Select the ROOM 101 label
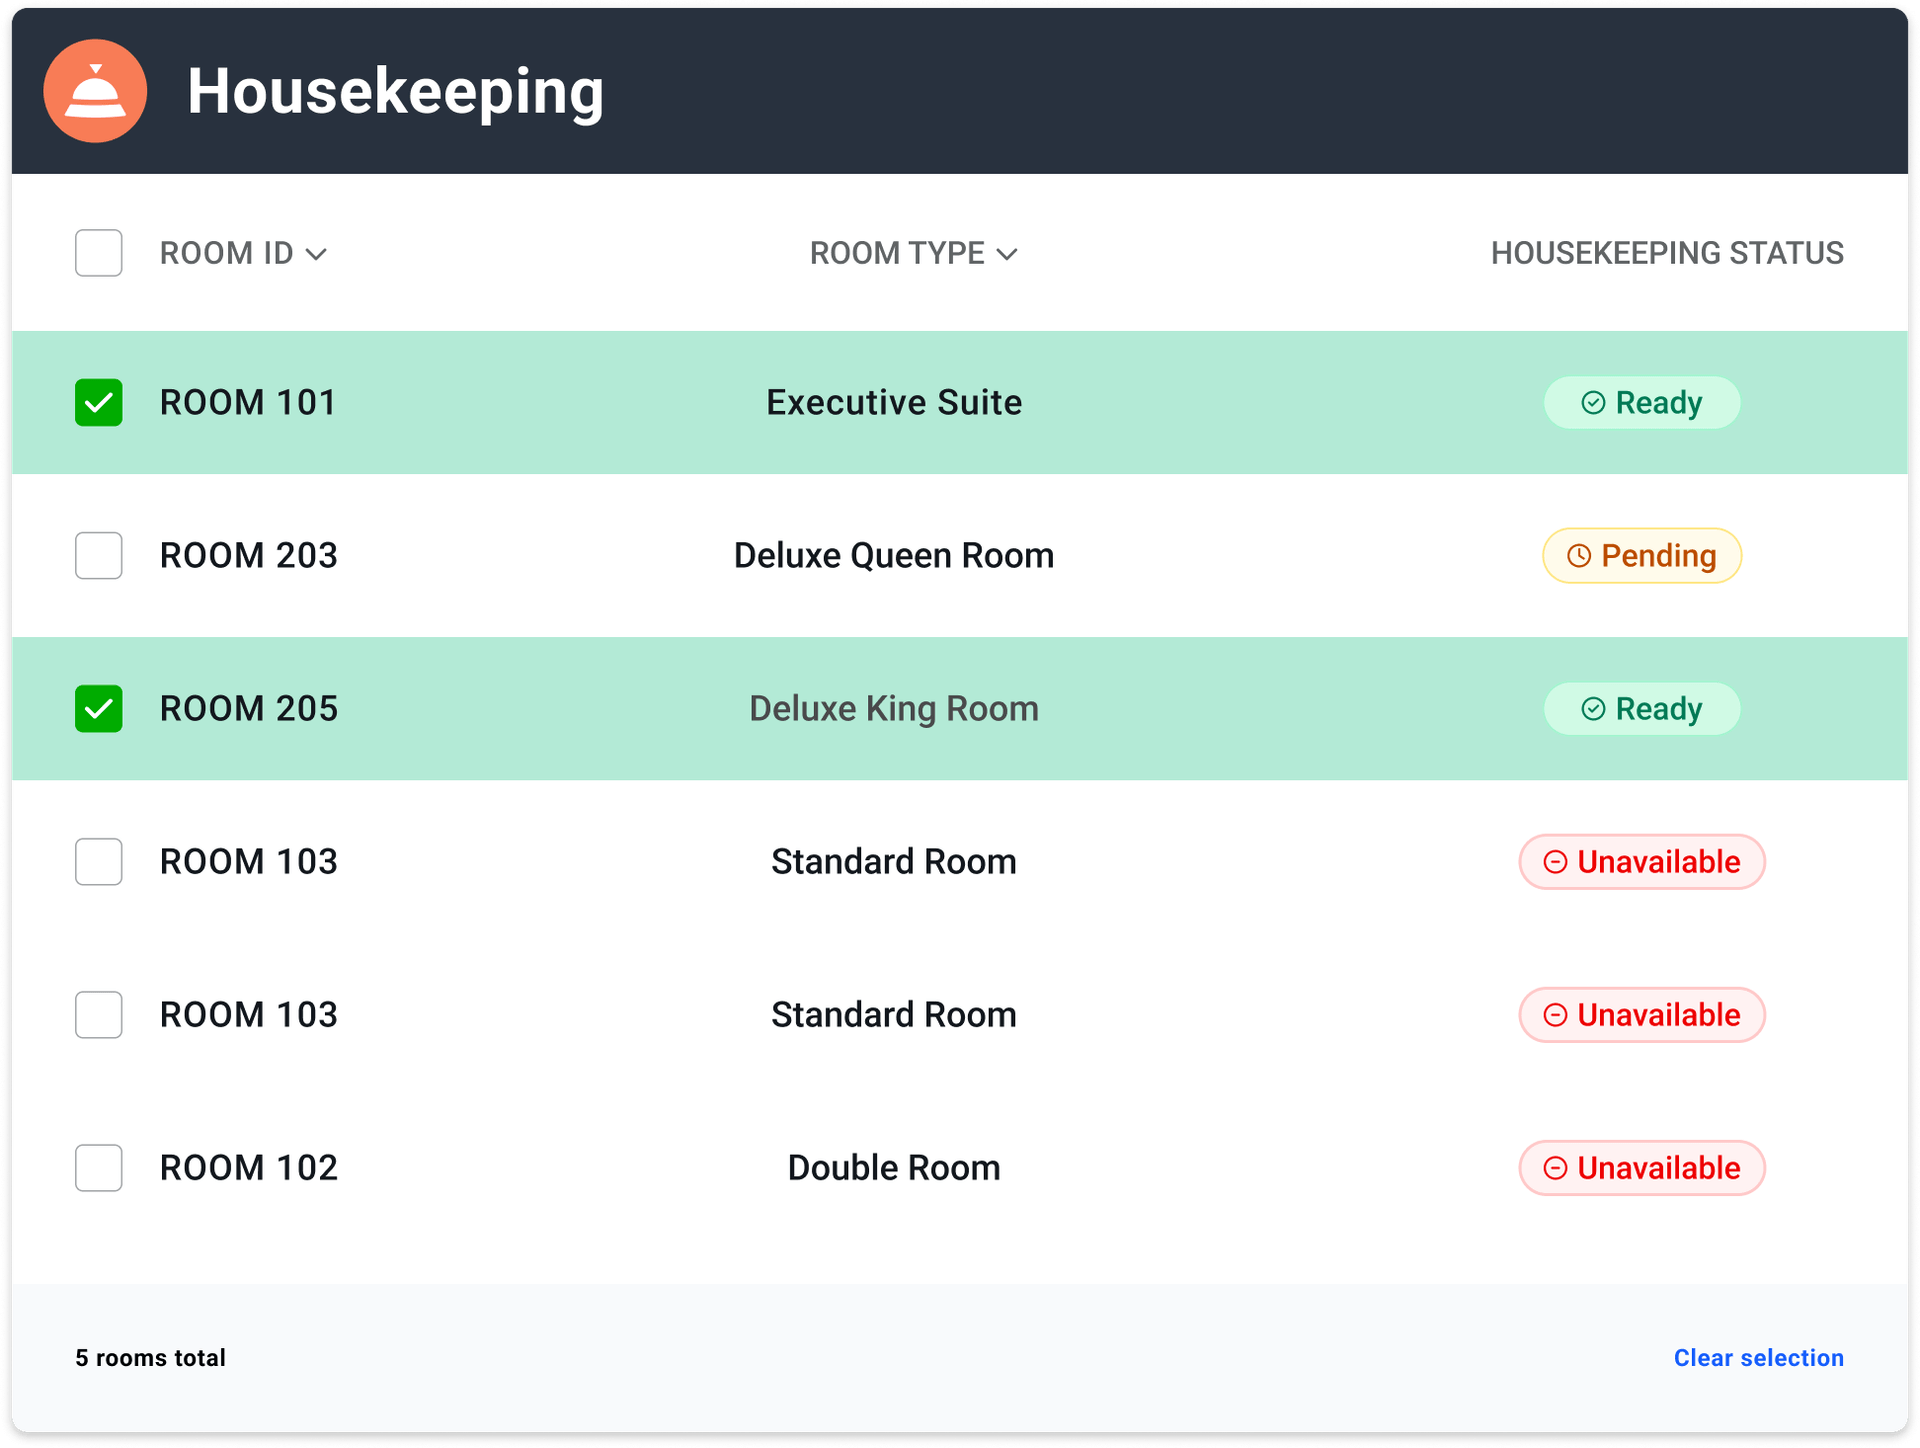 (248, 402)
